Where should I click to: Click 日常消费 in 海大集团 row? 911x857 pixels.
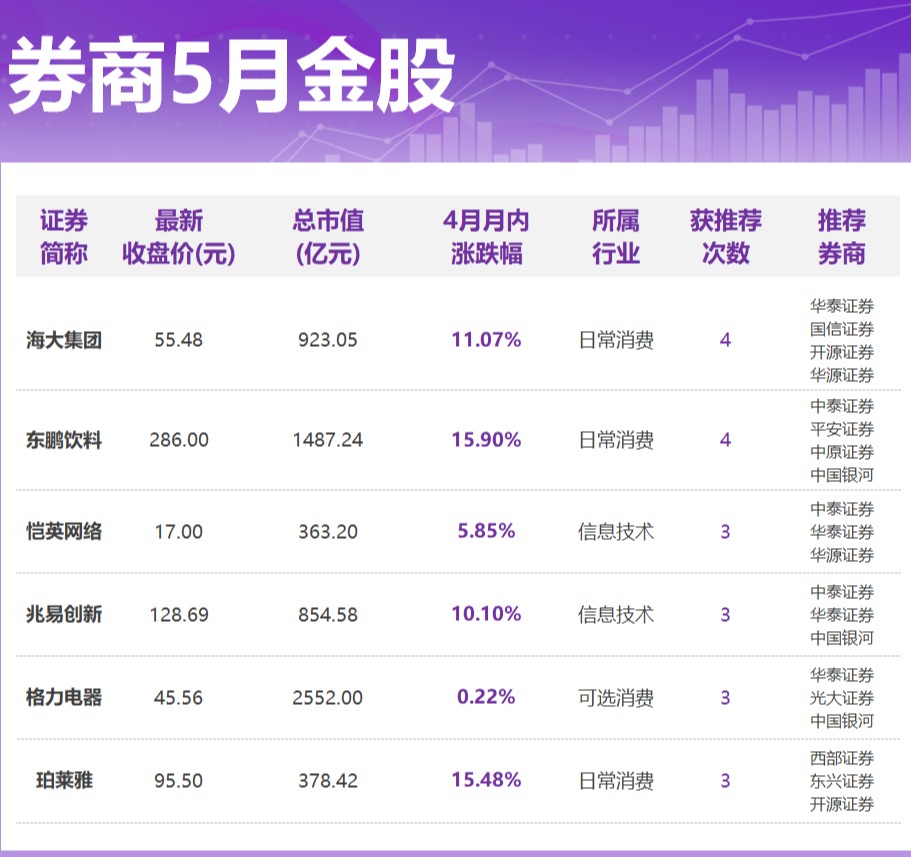pyautogui.click(x=616, y=340)
